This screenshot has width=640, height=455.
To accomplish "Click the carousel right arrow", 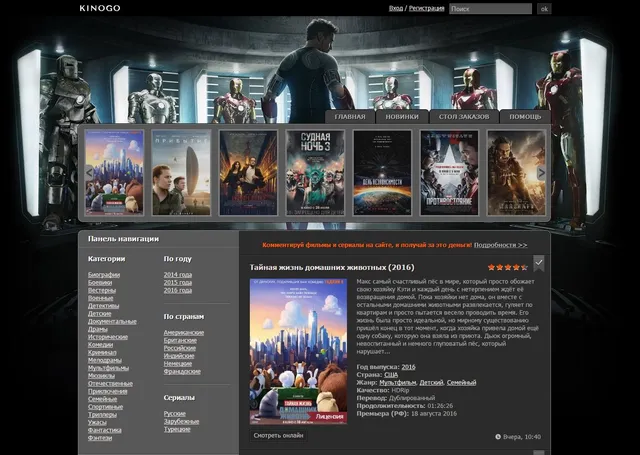I will pyautogui.click(x=541, y=172).
